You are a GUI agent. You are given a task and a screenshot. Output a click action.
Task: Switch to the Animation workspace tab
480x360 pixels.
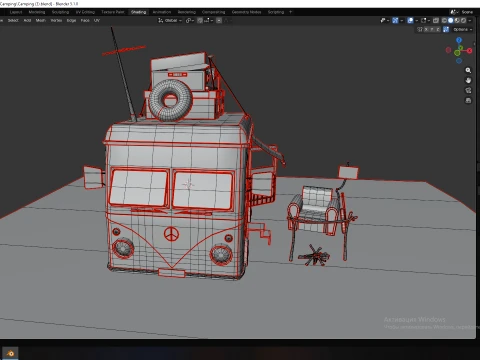click(162, 12)
